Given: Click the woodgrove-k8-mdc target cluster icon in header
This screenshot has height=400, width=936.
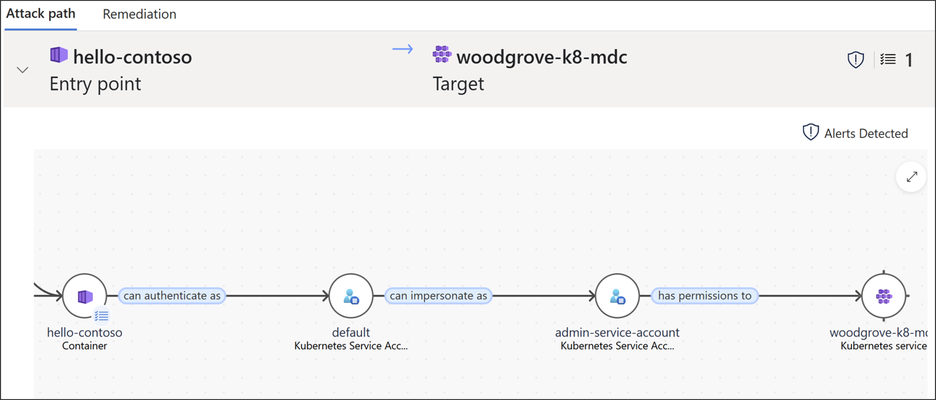Looking at the screenshot, I should click(x=442, y=55).
